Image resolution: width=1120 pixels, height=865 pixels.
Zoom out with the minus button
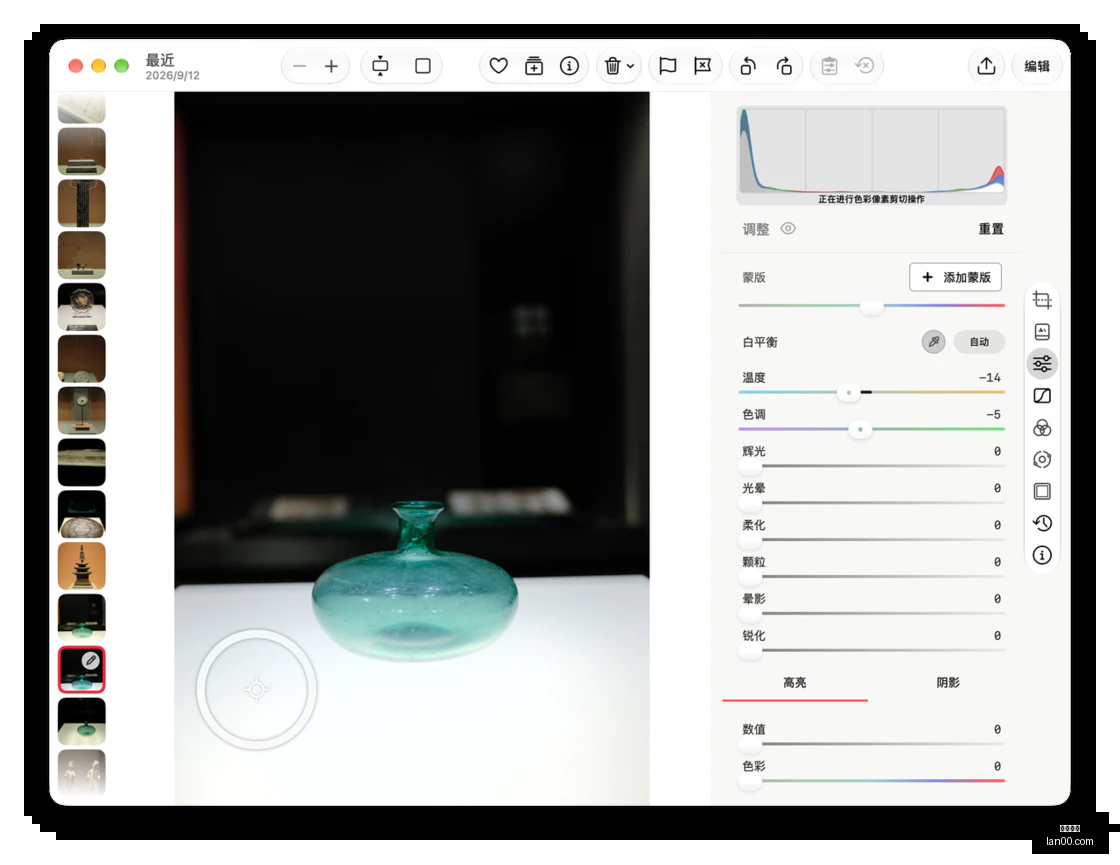[x=299, y=66]
